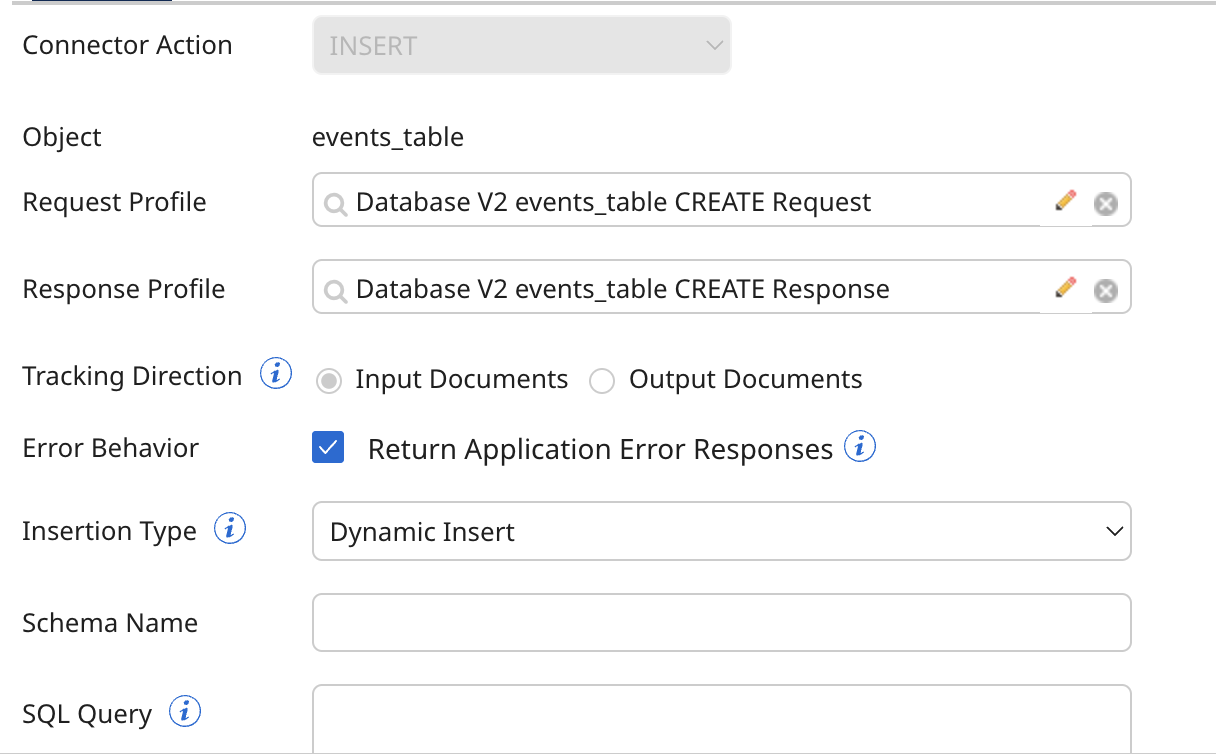The image size is (1216, 754).
Task: Open the Insertion Type info tooltip
Action: coord(229,528)
